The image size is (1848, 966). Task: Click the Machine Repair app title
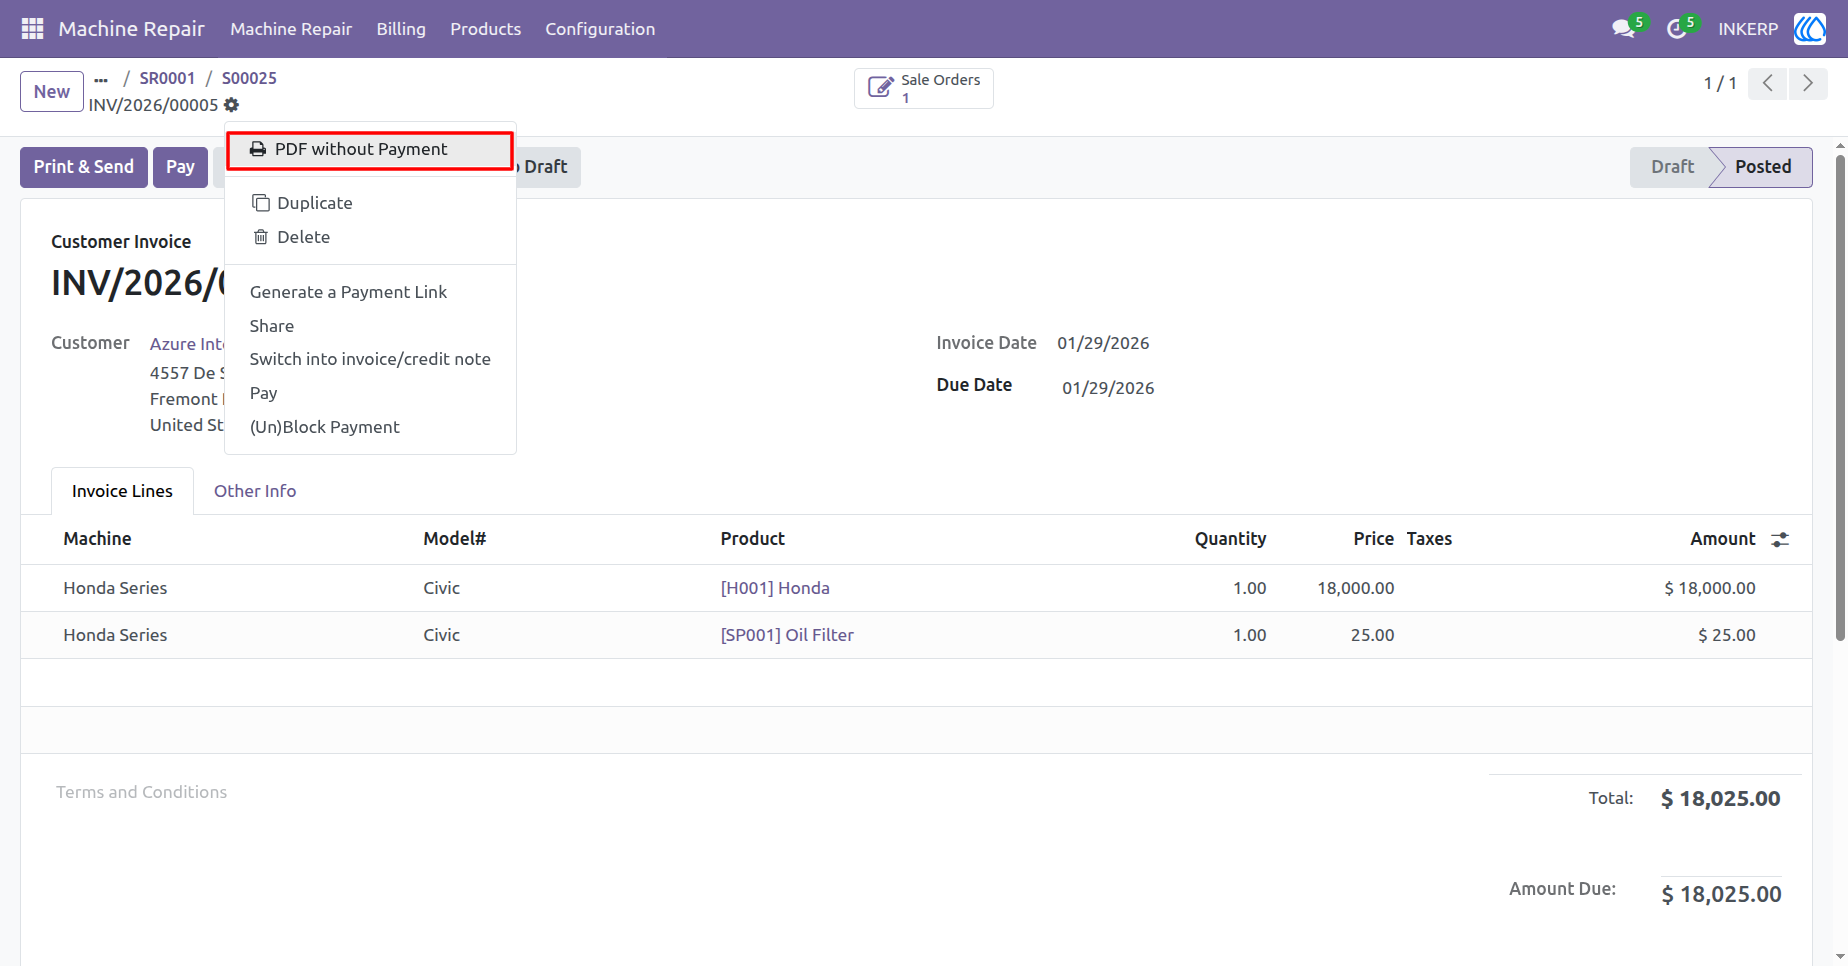click(x=131, y=29)
